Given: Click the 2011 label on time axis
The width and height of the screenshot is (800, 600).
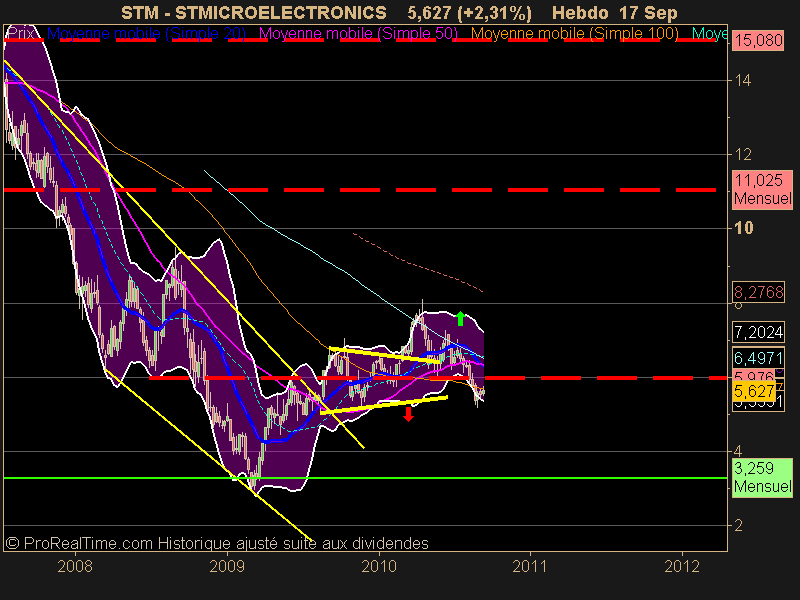Looking at the screenshot, I should [x=530, y=566].
